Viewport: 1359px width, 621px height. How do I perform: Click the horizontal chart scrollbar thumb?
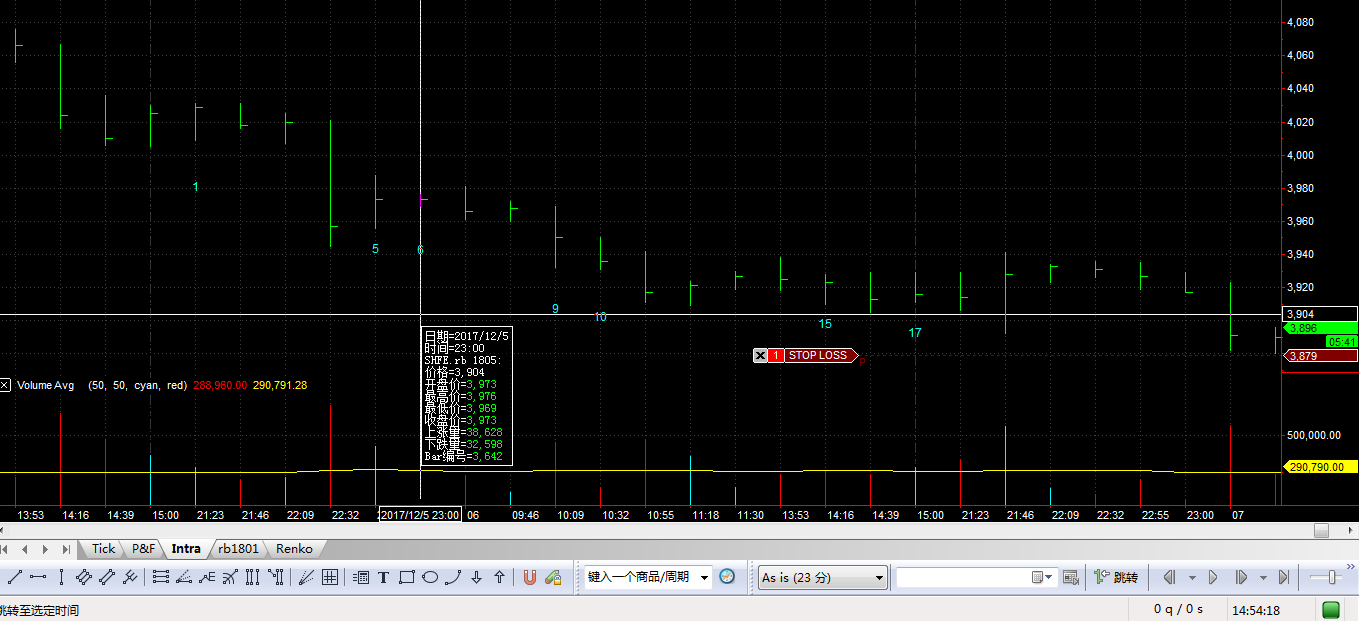[x=1321, y=530]
